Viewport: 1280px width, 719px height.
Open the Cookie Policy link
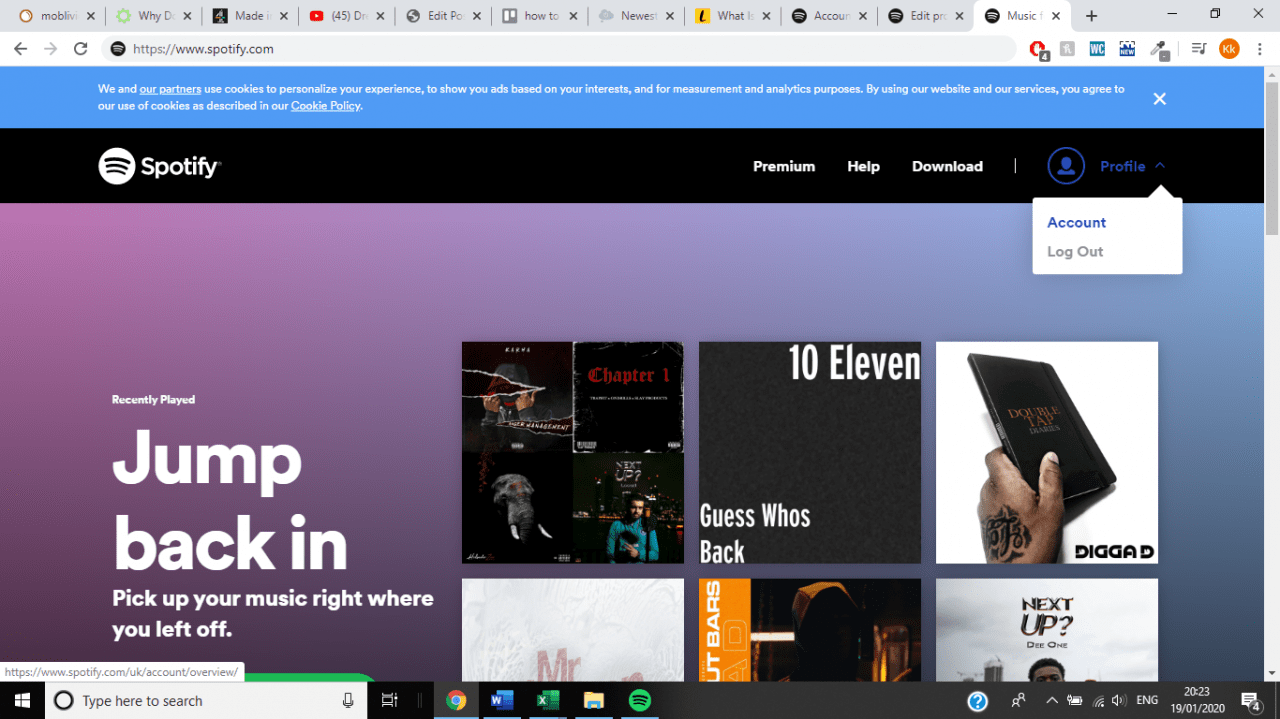(x=325, y=106)
